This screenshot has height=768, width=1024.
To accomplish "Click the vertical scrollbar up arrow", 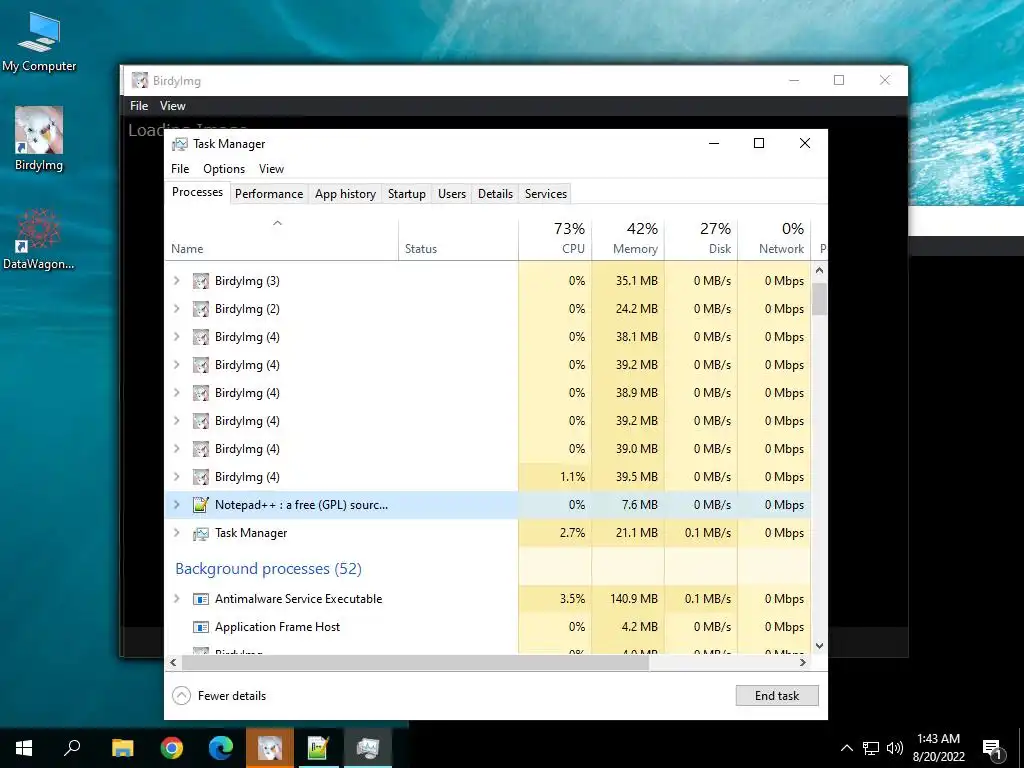I will click(x=820, y=270).
